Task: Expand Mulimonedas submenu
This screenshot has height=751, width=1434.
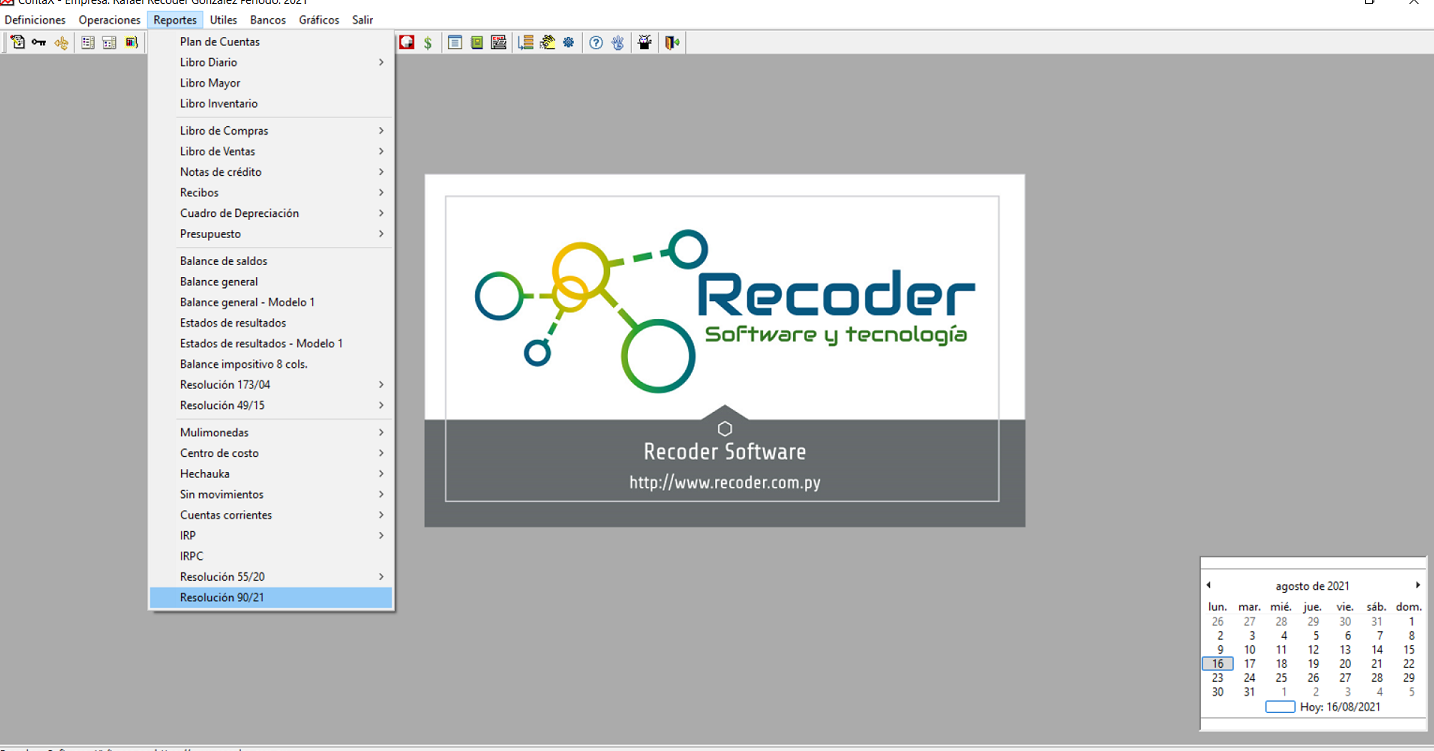Action: coord(271,433)
